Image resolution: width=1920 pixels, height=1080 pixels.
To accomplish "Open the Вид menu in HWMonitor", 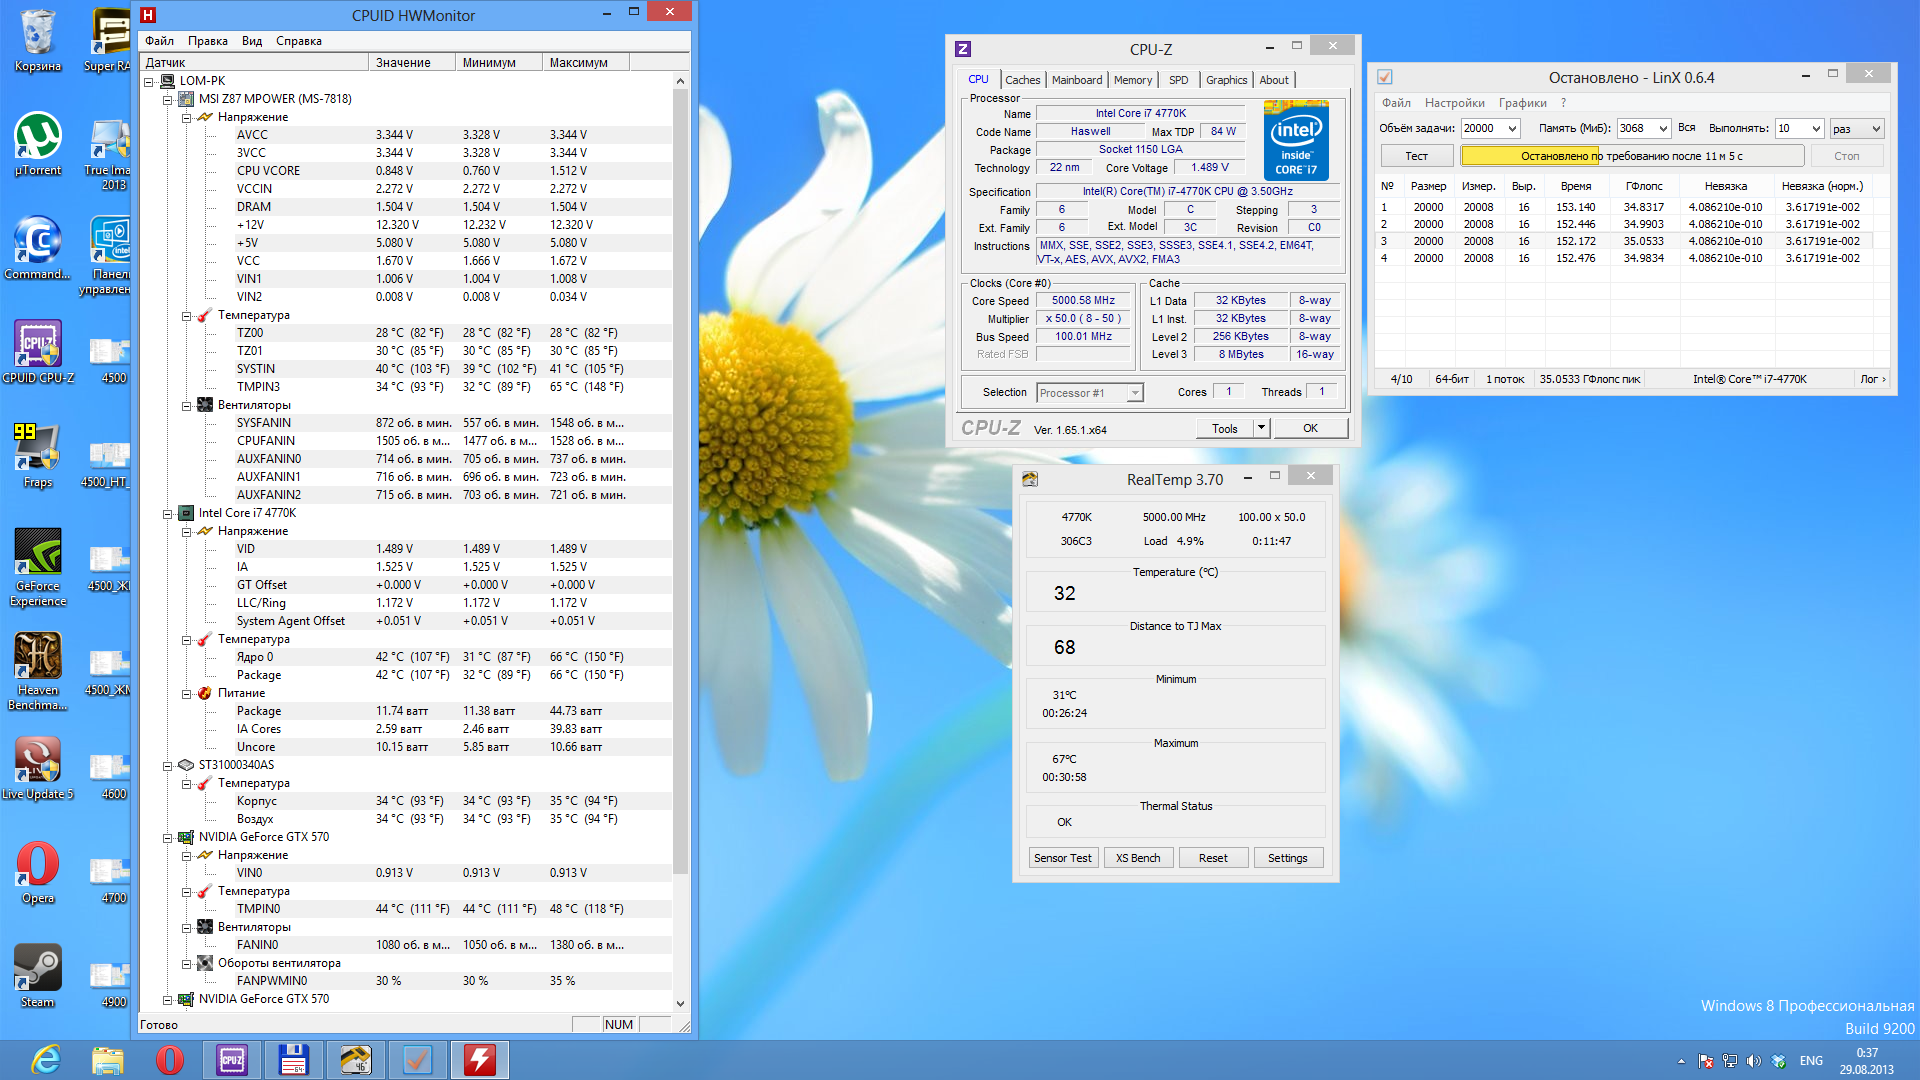I will (x=251, y=41).
